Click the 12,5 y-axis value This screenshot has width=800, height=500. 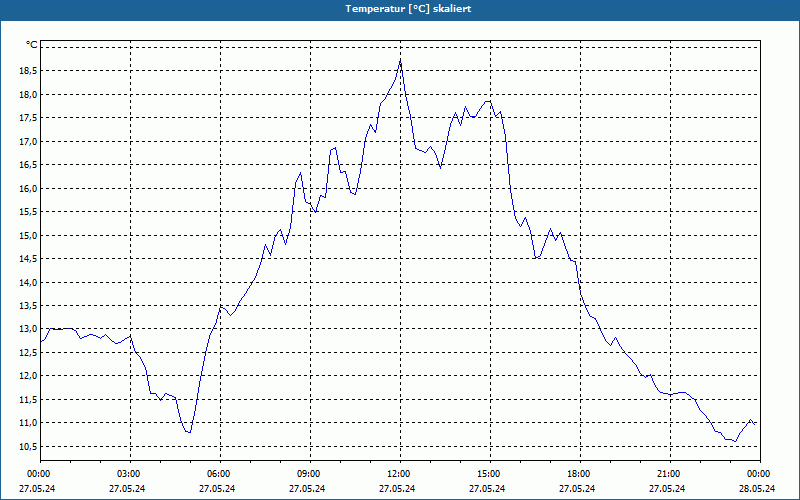point(28,353)
